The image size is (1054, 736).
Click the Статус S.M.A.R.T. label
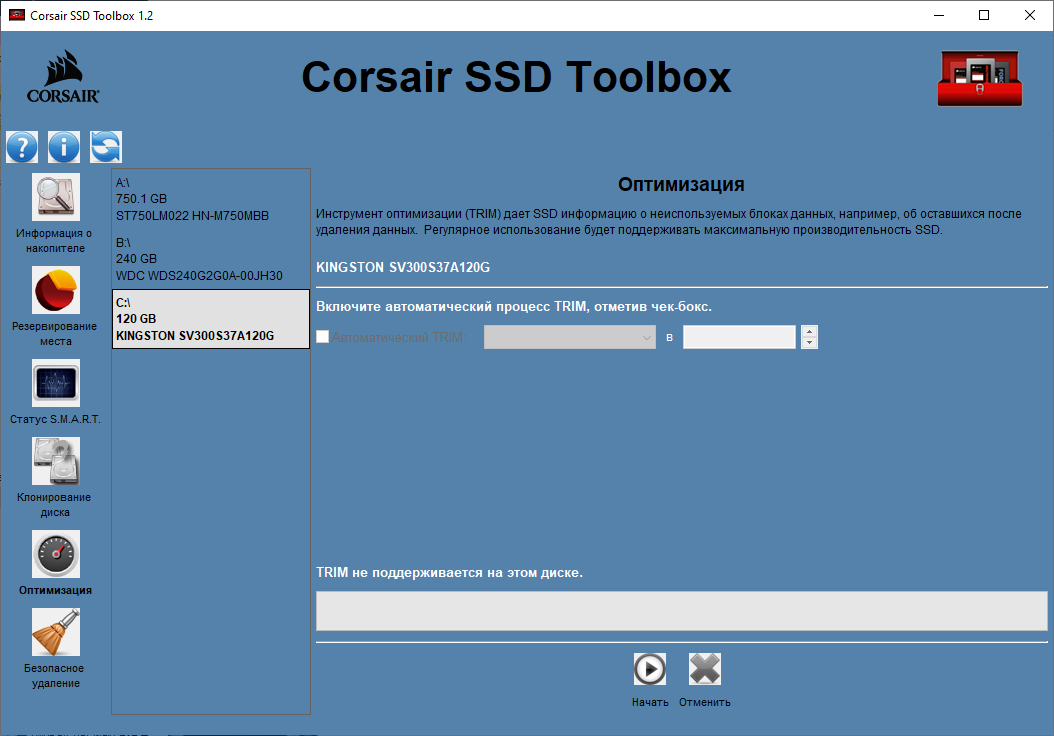[x=55, y=419]
